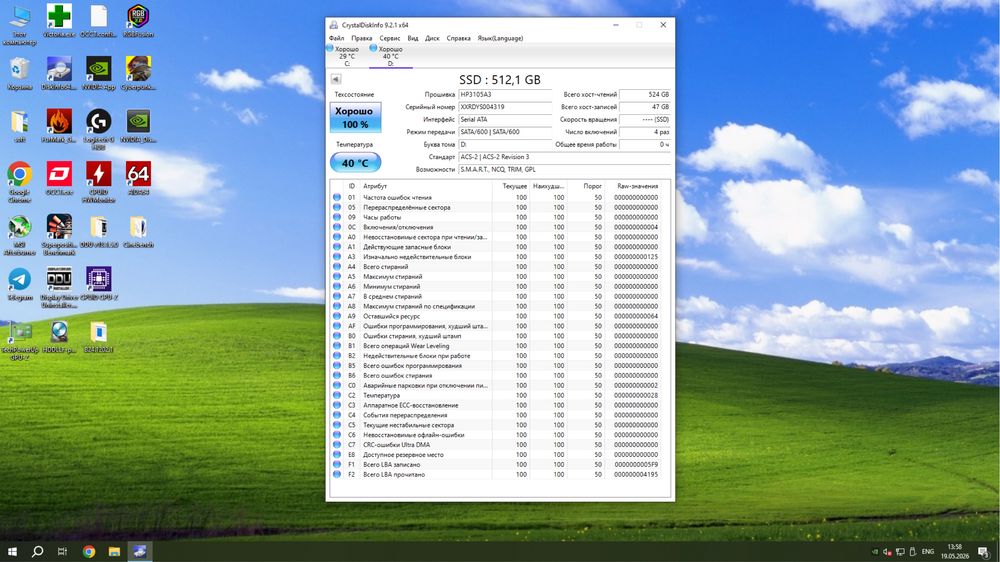Open the DDU v18 folder on the desktop
The width and height of the screenshot is (1000, 562).
click(98, 231)
